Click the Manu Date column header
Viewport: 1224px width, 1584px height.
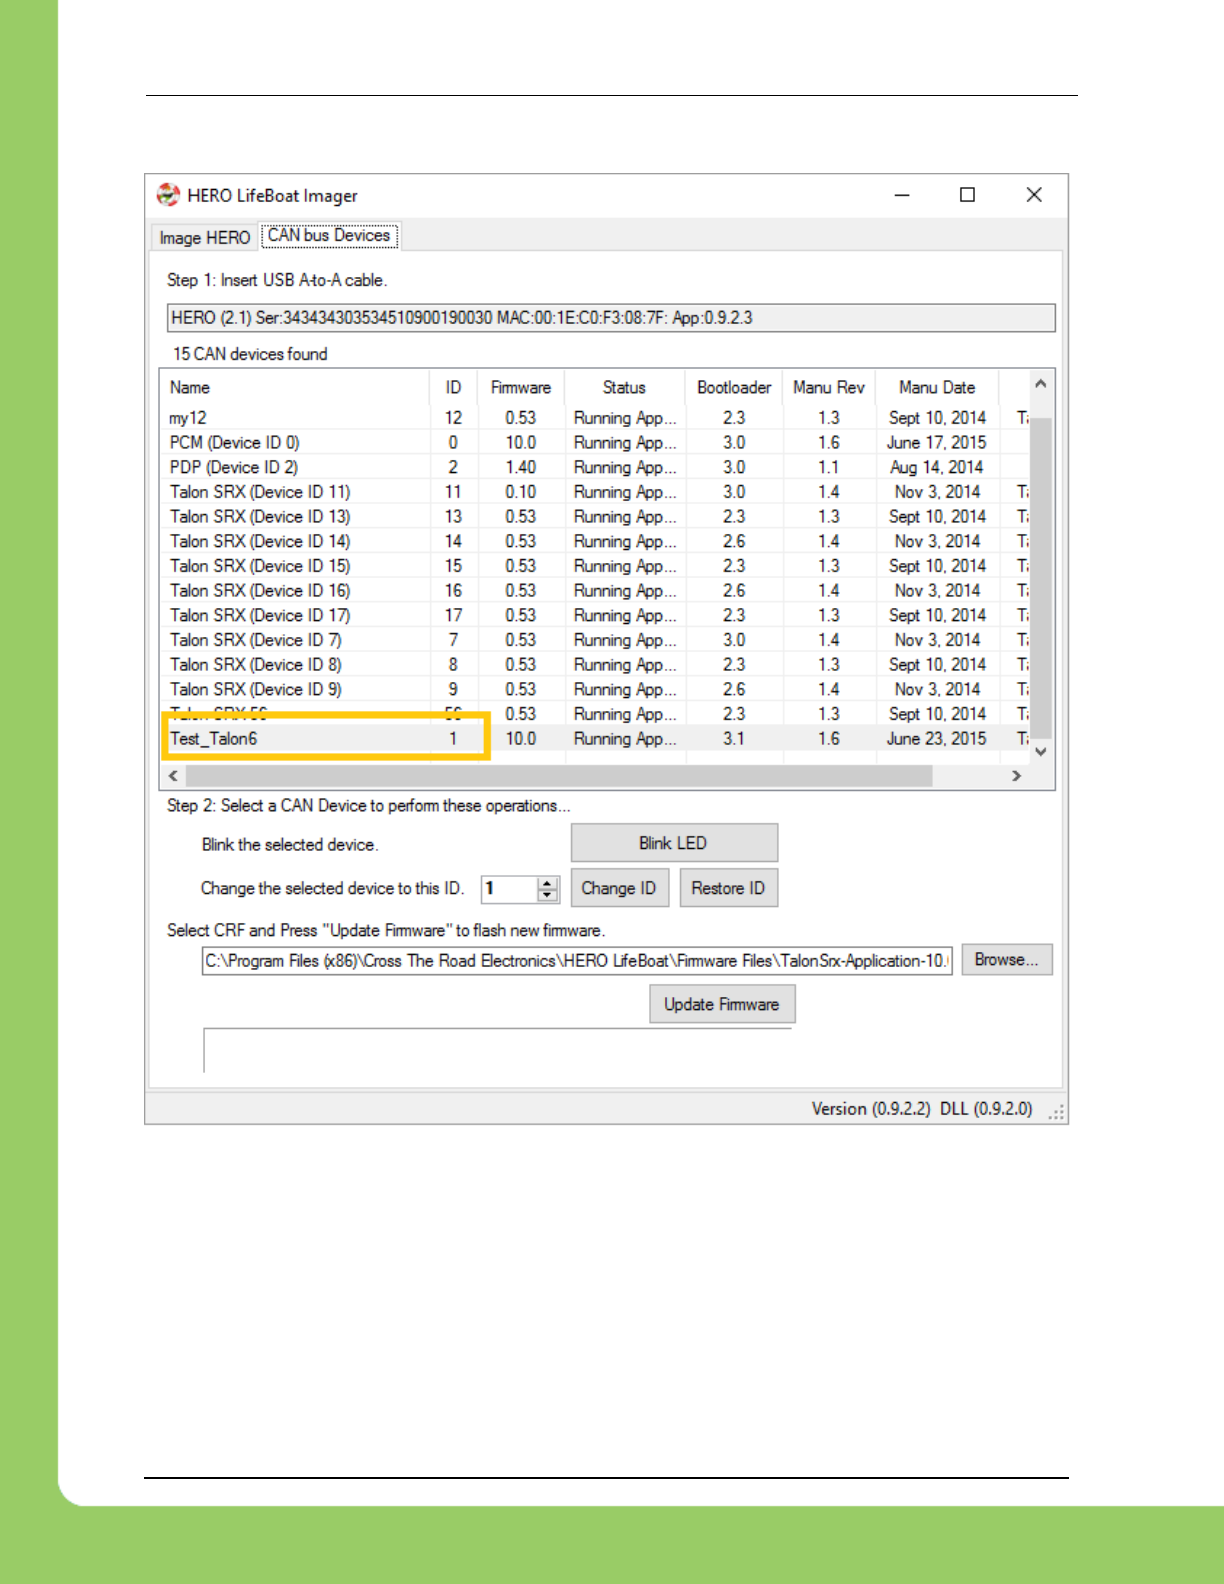coord(937,388)
